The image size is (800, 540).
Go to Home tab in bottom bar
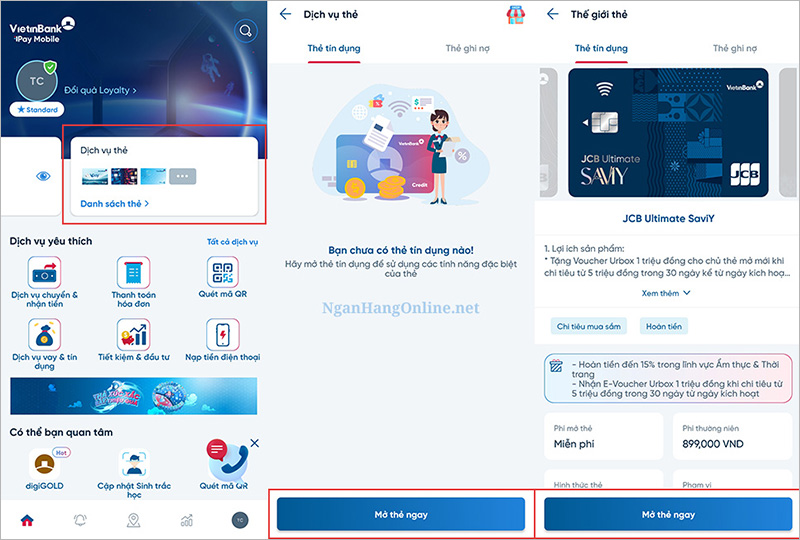pos(27,520)
